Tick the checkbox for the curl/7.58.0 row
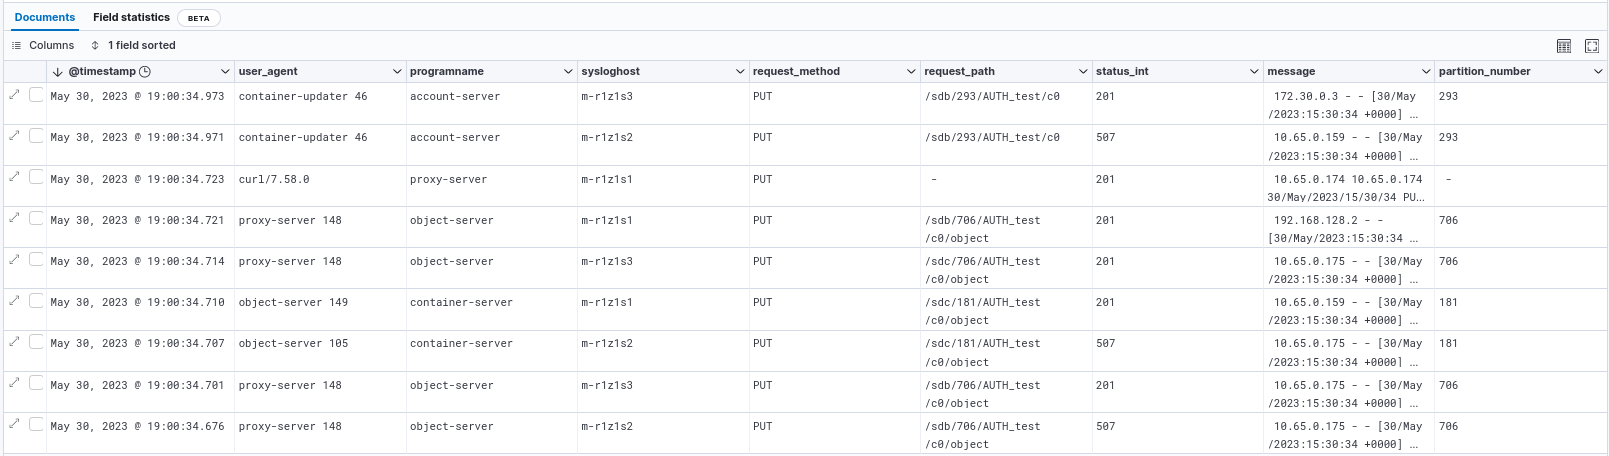Screen dimensions: 1609x456 tap(37, 177)
